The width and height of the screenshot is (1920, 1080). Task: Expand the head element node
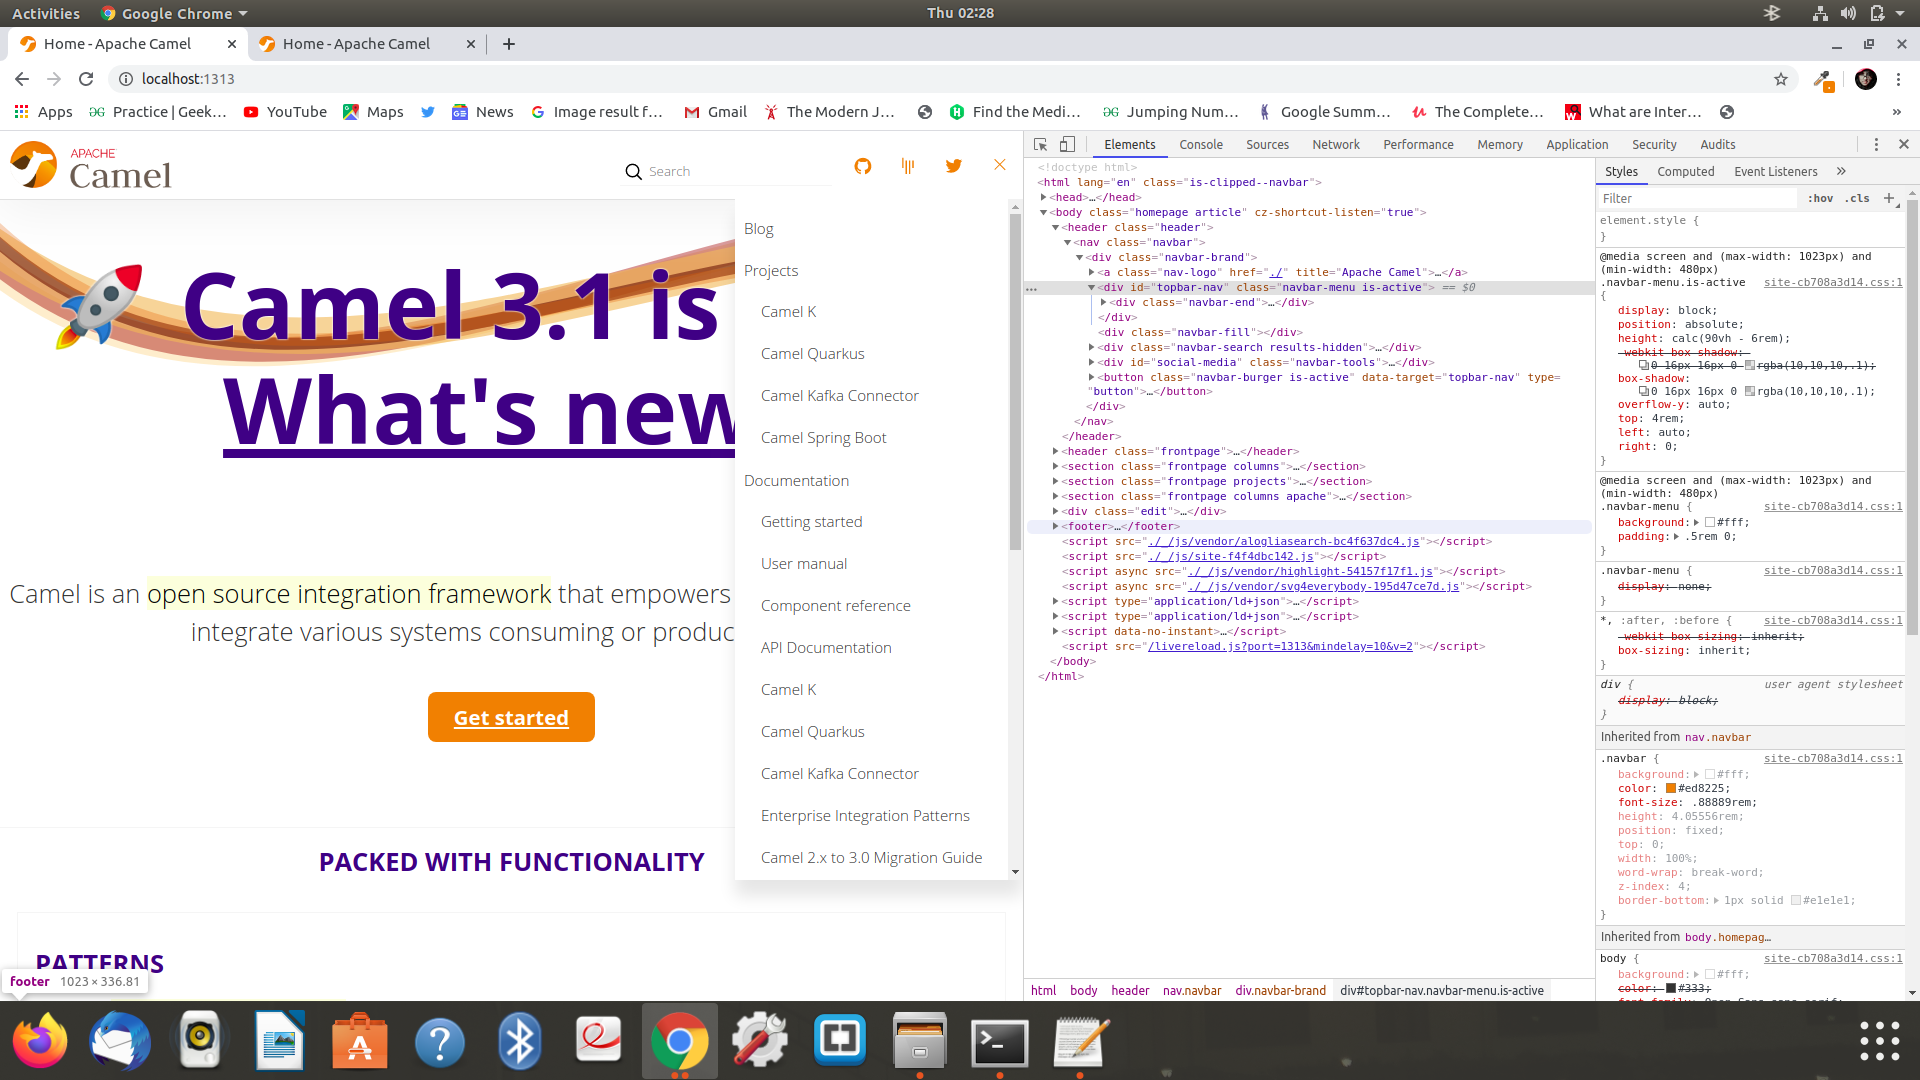click(1044, 198)
